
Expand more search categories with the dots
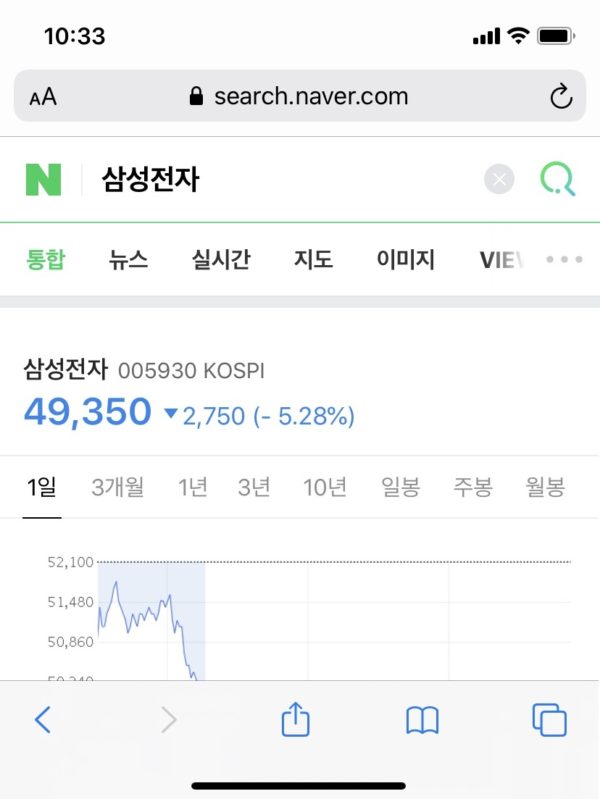pyautogui.click(x=564, y=260)
